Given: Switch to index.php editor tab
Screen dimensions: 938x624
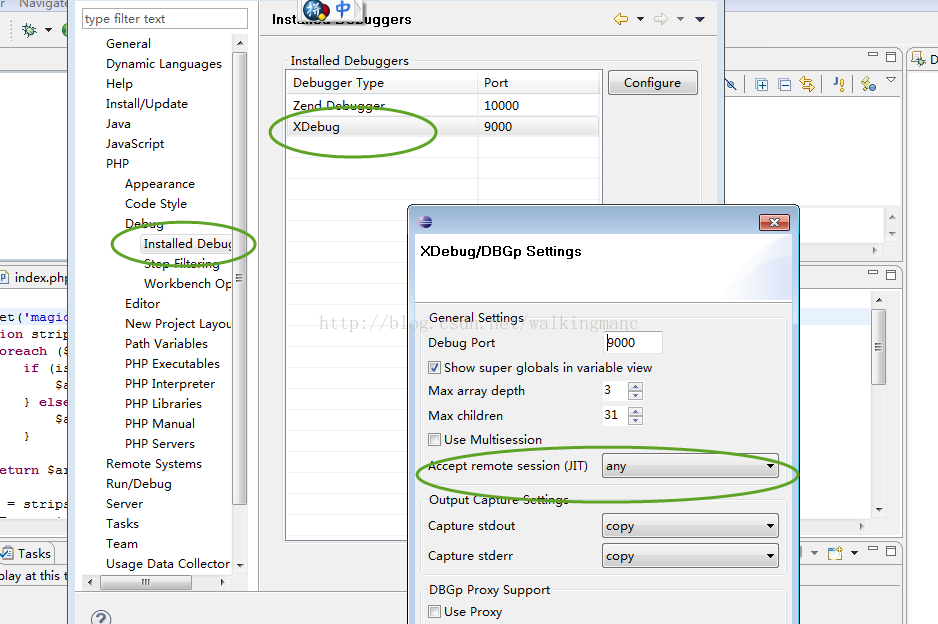Looking at the screenshot, I should pyautogui.click(x=34, y=278).
